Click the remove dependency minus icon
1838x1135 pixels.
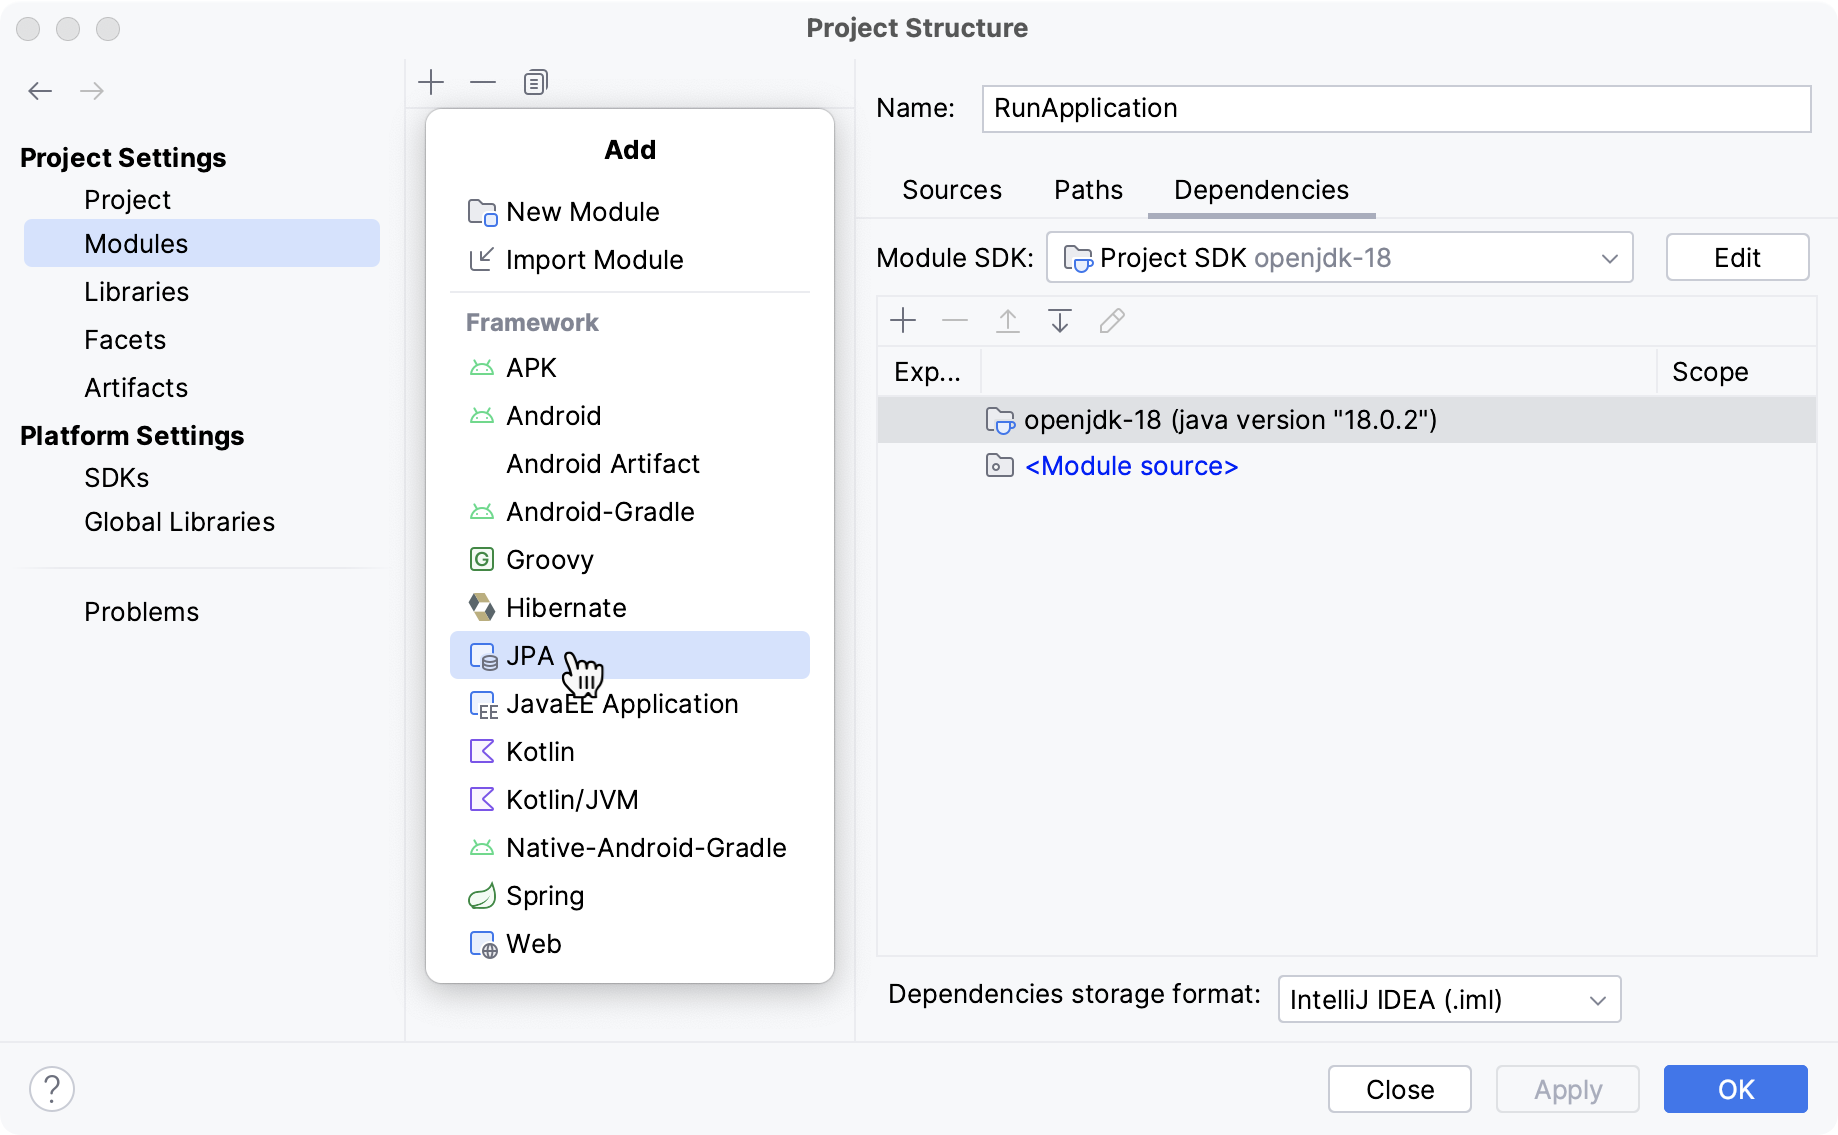coord(955,320)
